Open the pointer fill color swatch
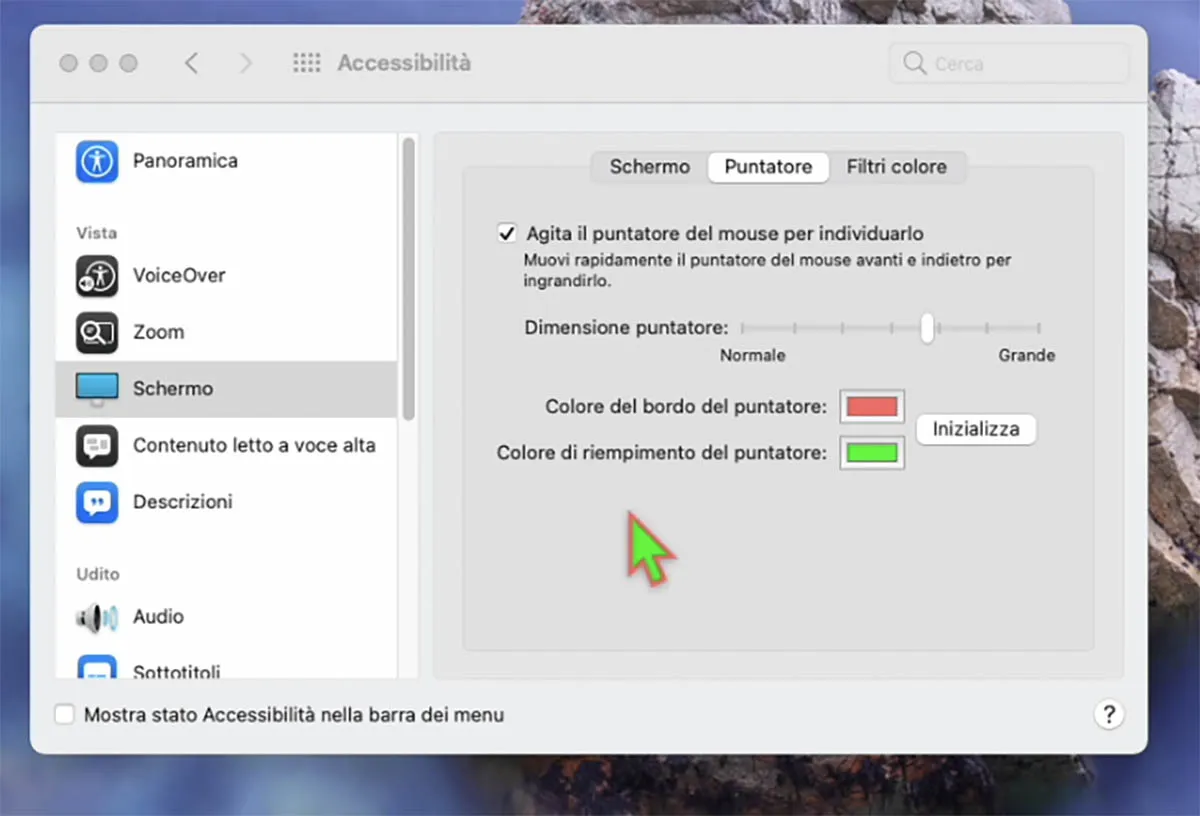Screen dimensions: 1200x816 pos(871,453)
